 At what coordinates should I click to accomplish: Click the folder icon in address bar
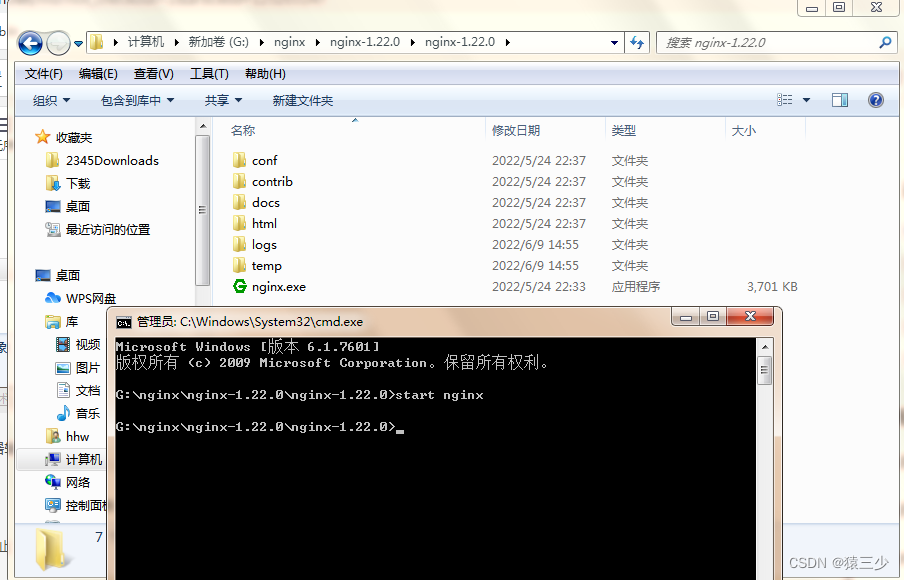97,42
